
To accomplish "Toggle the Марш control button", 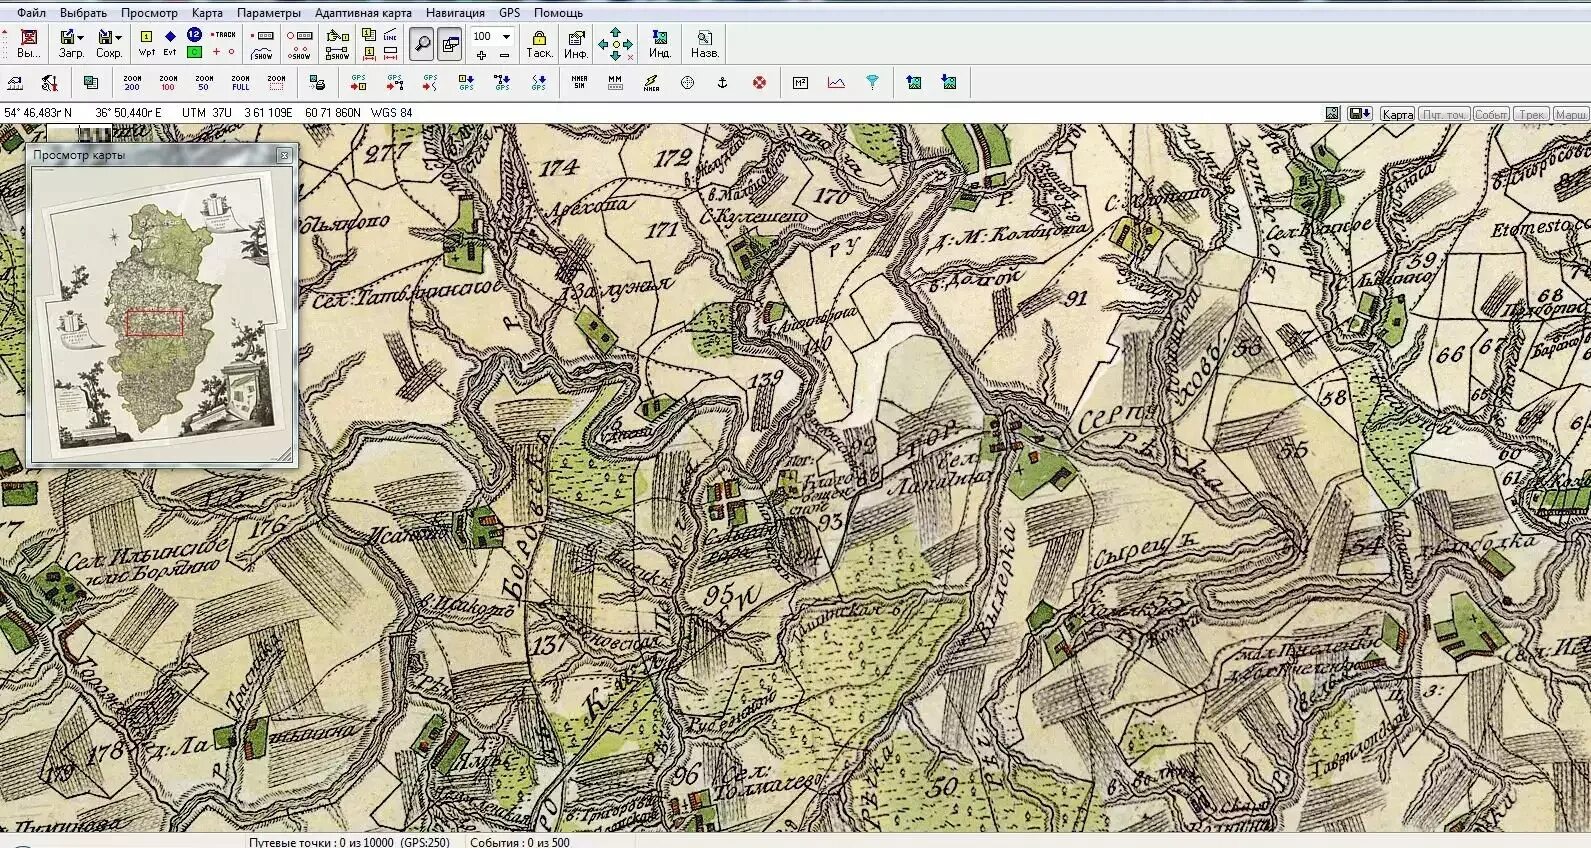I will (x=1571, y=115).
